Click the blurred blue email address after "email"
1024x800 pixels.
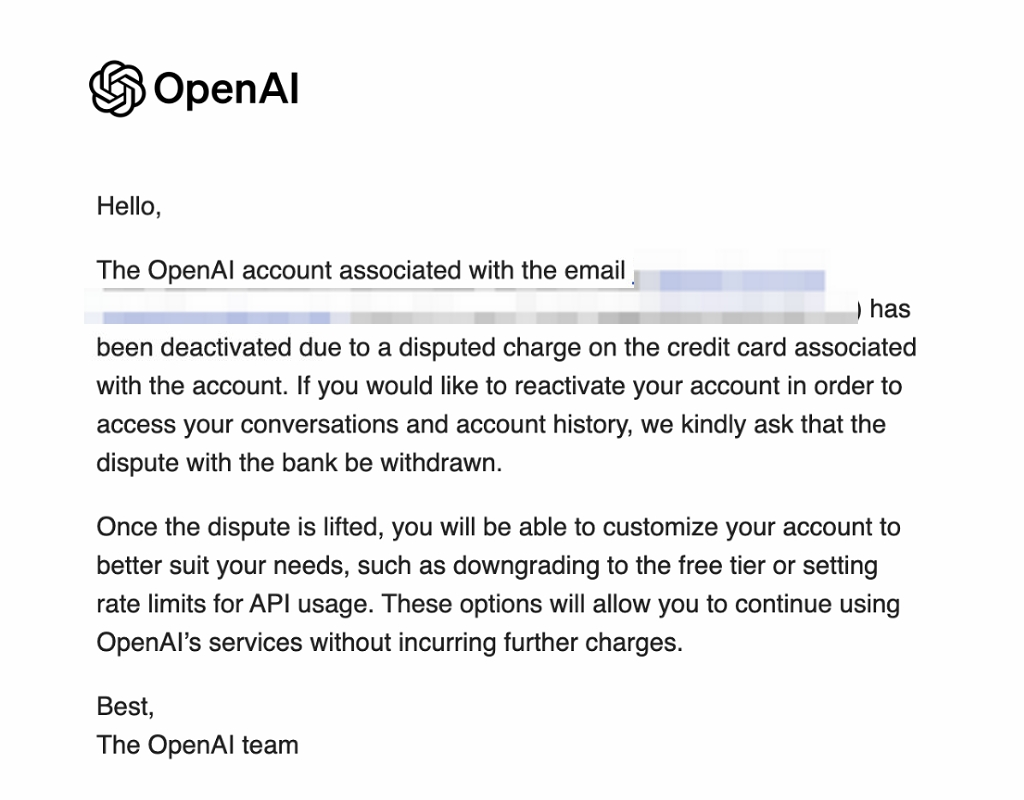[x=729, y=280]
